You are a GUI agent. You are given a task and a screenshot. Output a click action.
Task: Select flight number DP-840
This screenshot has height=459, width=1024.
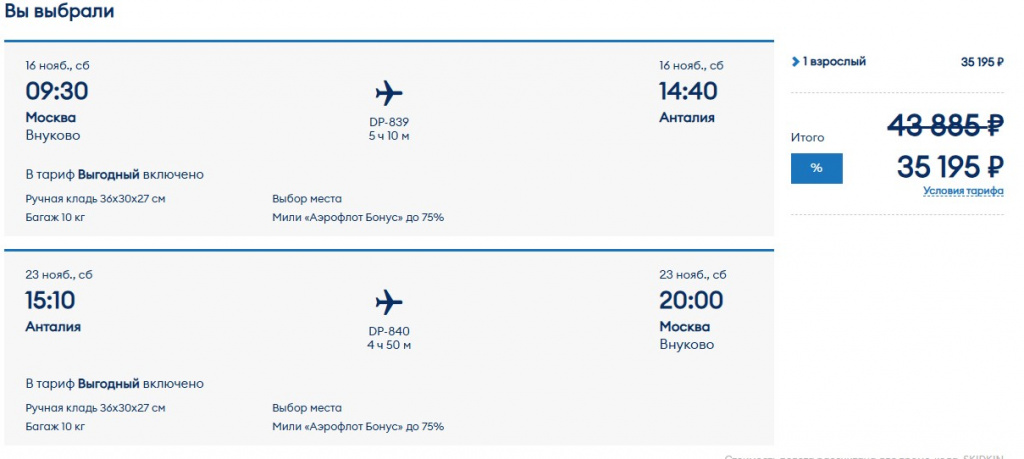point(389,331)
